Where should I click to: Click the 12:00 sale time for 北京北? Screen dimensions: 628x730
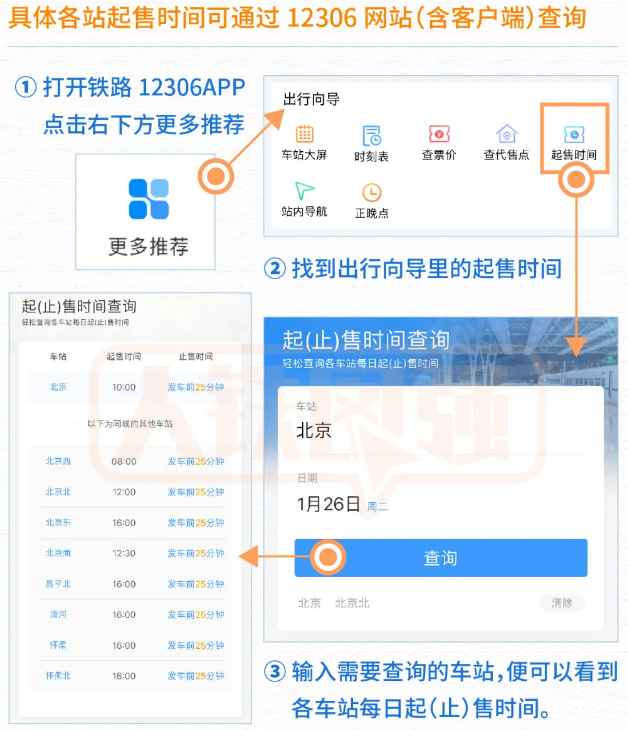tap(124, 492)
